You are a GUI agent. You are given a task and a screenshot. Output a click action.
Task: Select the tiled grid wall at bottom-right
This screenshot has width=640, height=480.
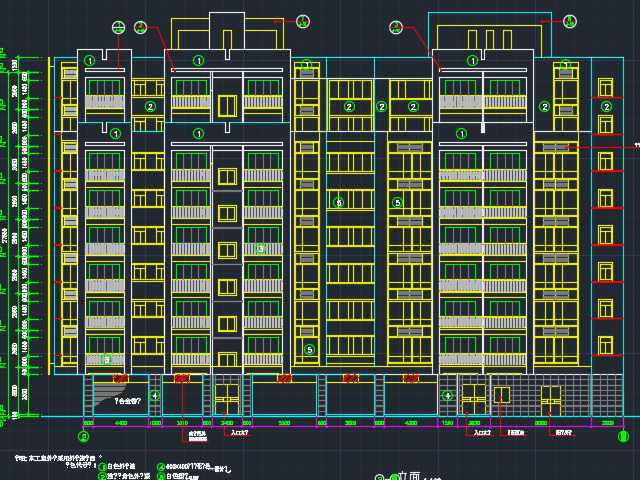(x=609, y=393)
